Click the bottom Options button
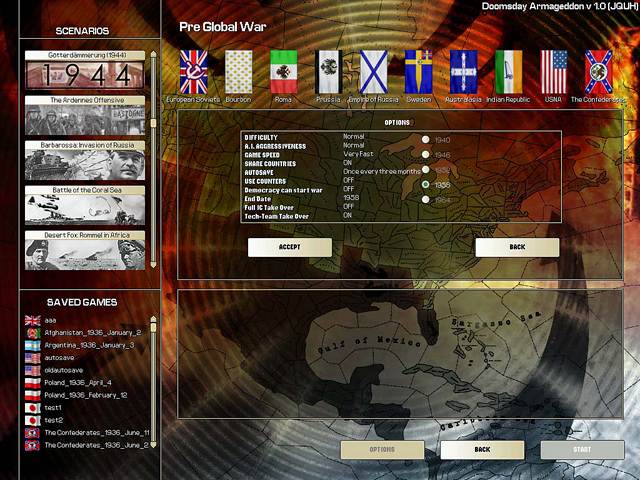This screenshot has height=480, width=640. 382,449
